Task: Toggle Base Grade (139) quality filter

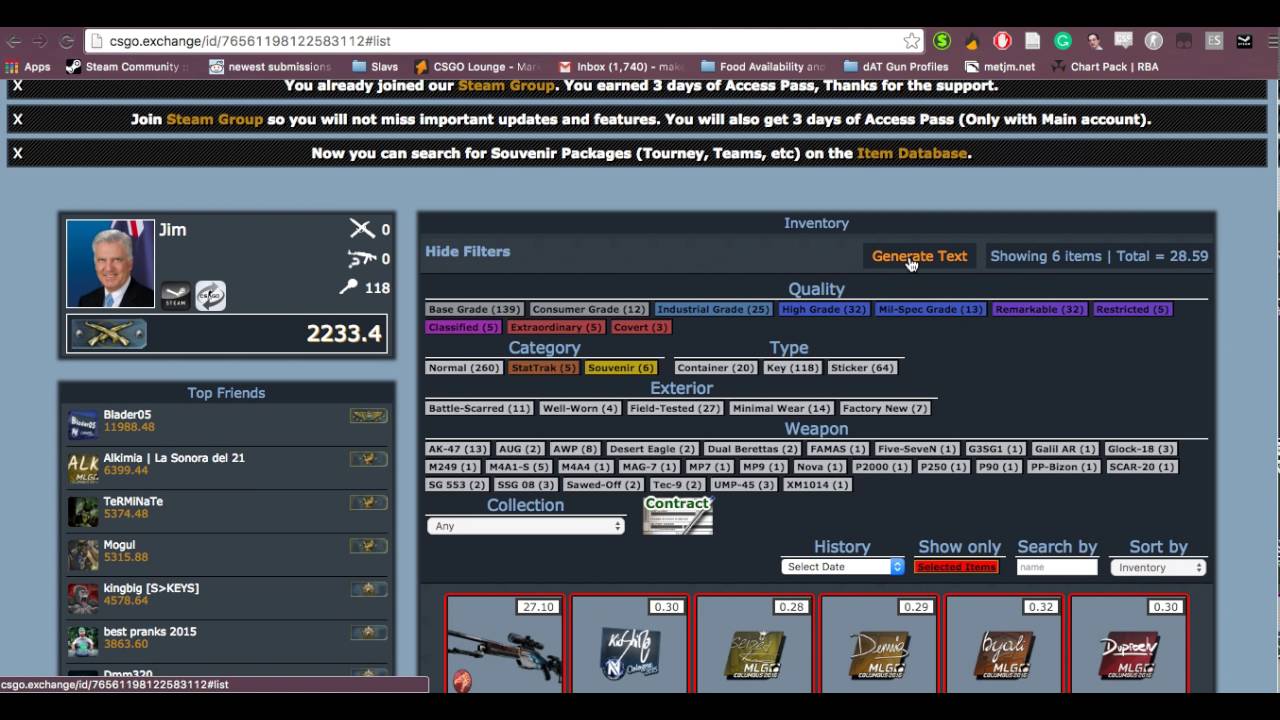Action: tap(474, 309)
